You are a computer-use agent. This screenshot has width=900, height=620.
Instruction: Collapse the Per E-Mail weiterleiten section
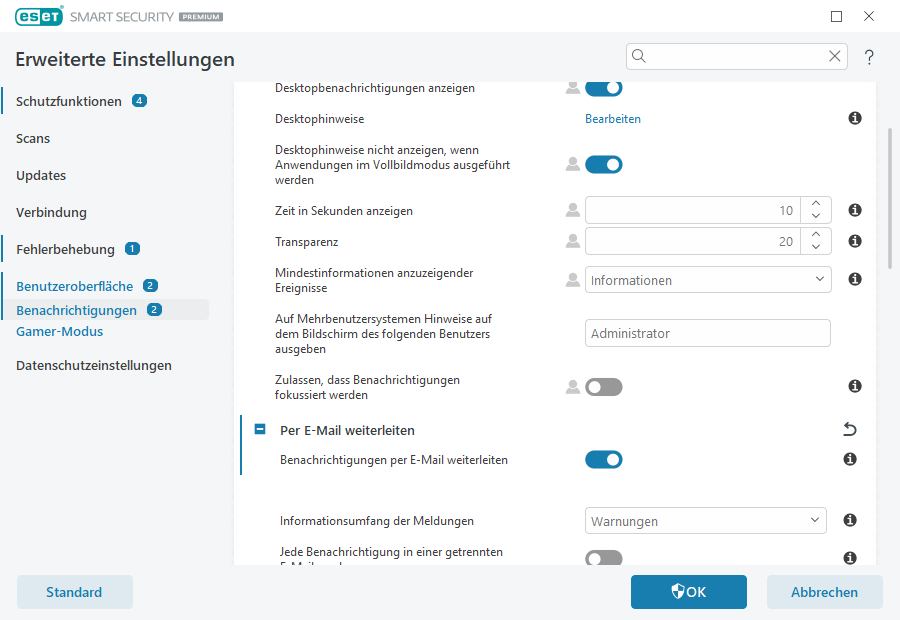(260, 428)
